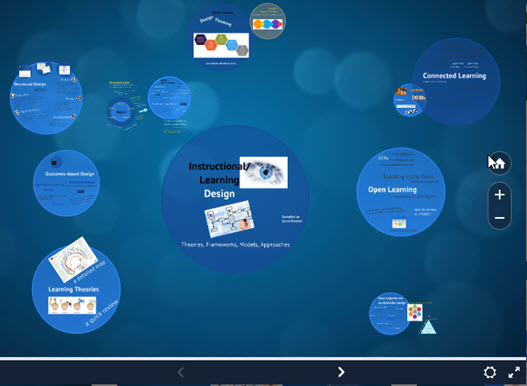Go to the next slide arrow

(x=341, y=372)
